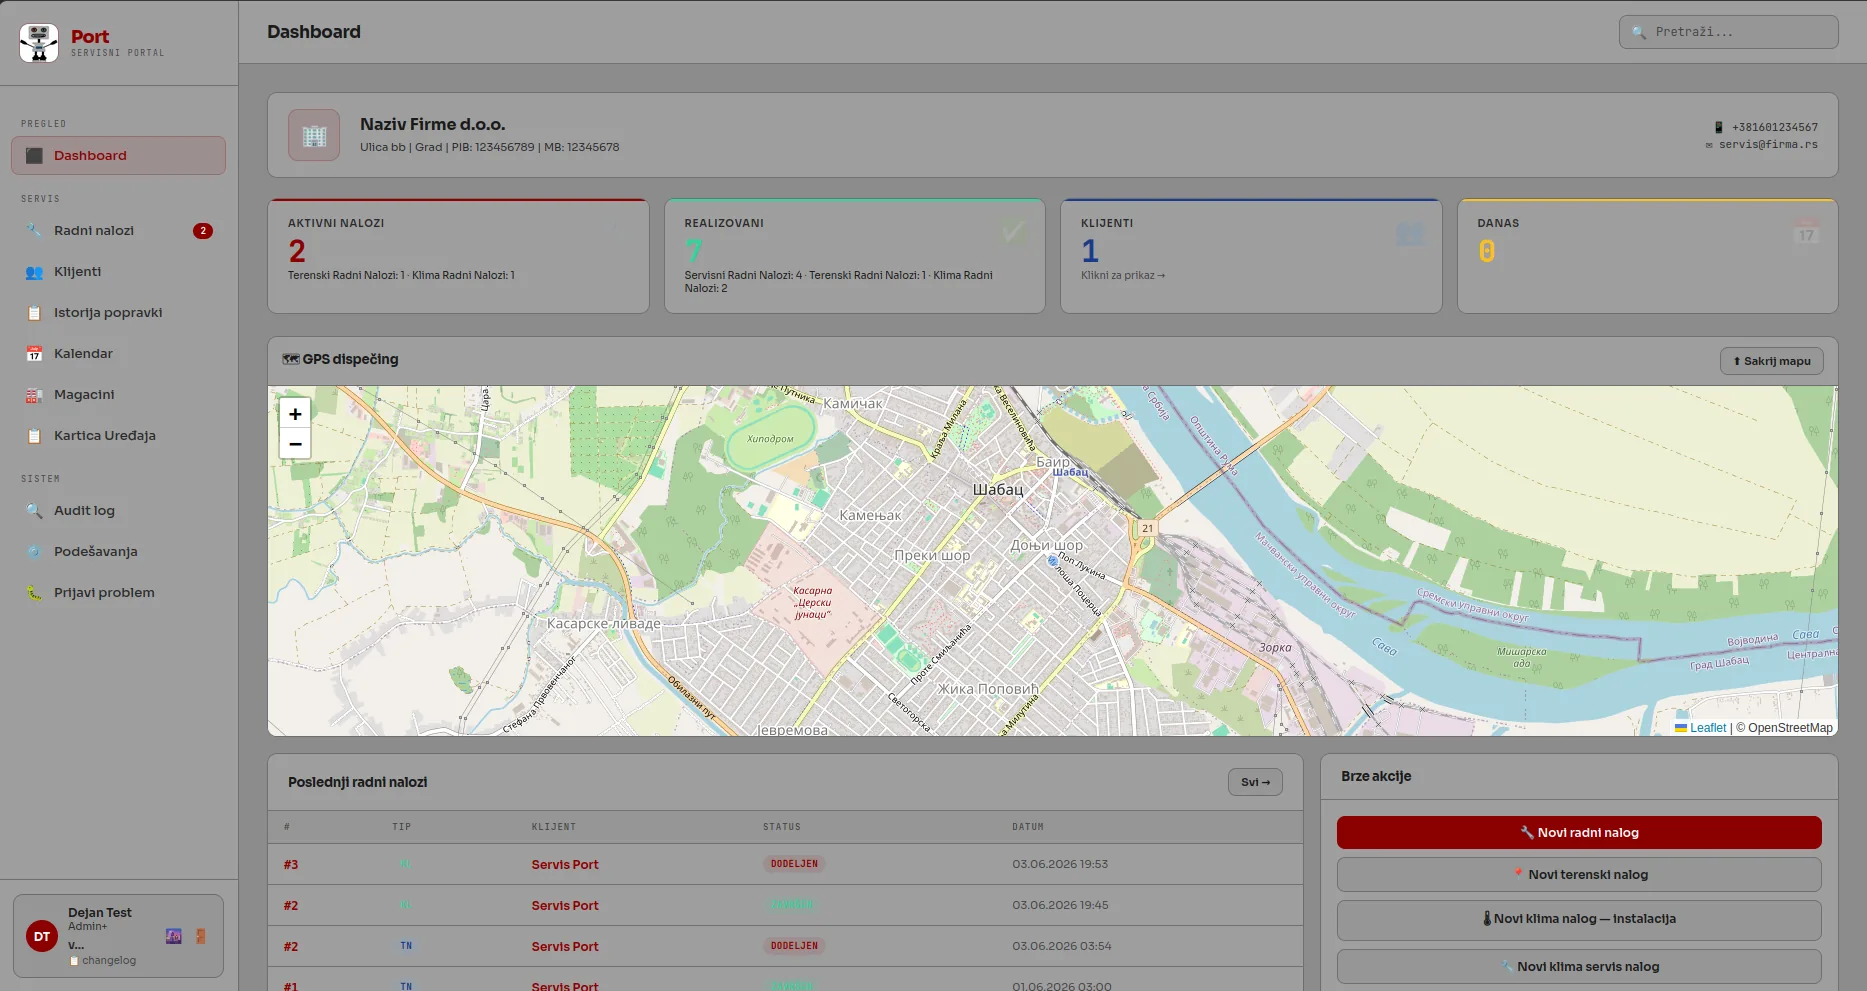This screenshot has width=1867, height=991.
Task: Click the KLIJENT column header
Action: (554, 827)
